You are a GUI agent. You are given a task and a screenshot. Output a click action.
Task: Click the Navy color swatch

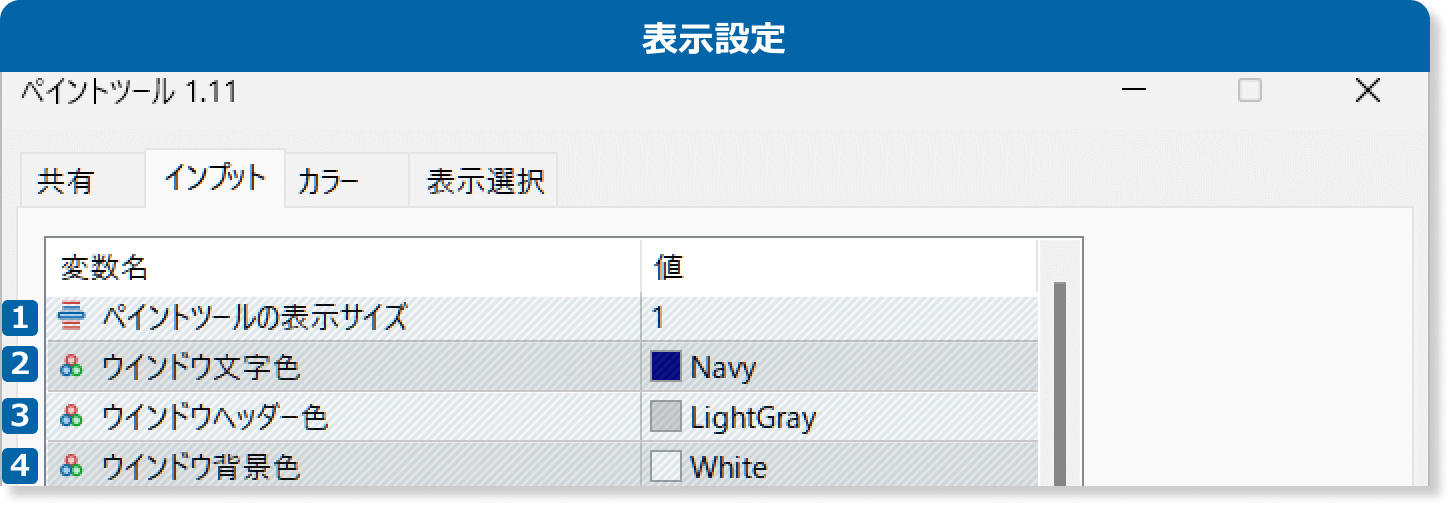tap(665, 367)
